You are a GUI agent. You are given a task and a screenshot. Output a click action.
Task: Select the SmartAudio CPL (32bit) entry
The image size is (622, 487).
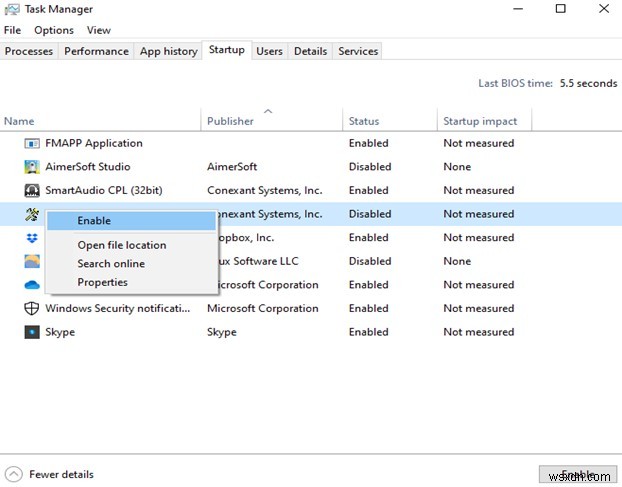[104, 190]
